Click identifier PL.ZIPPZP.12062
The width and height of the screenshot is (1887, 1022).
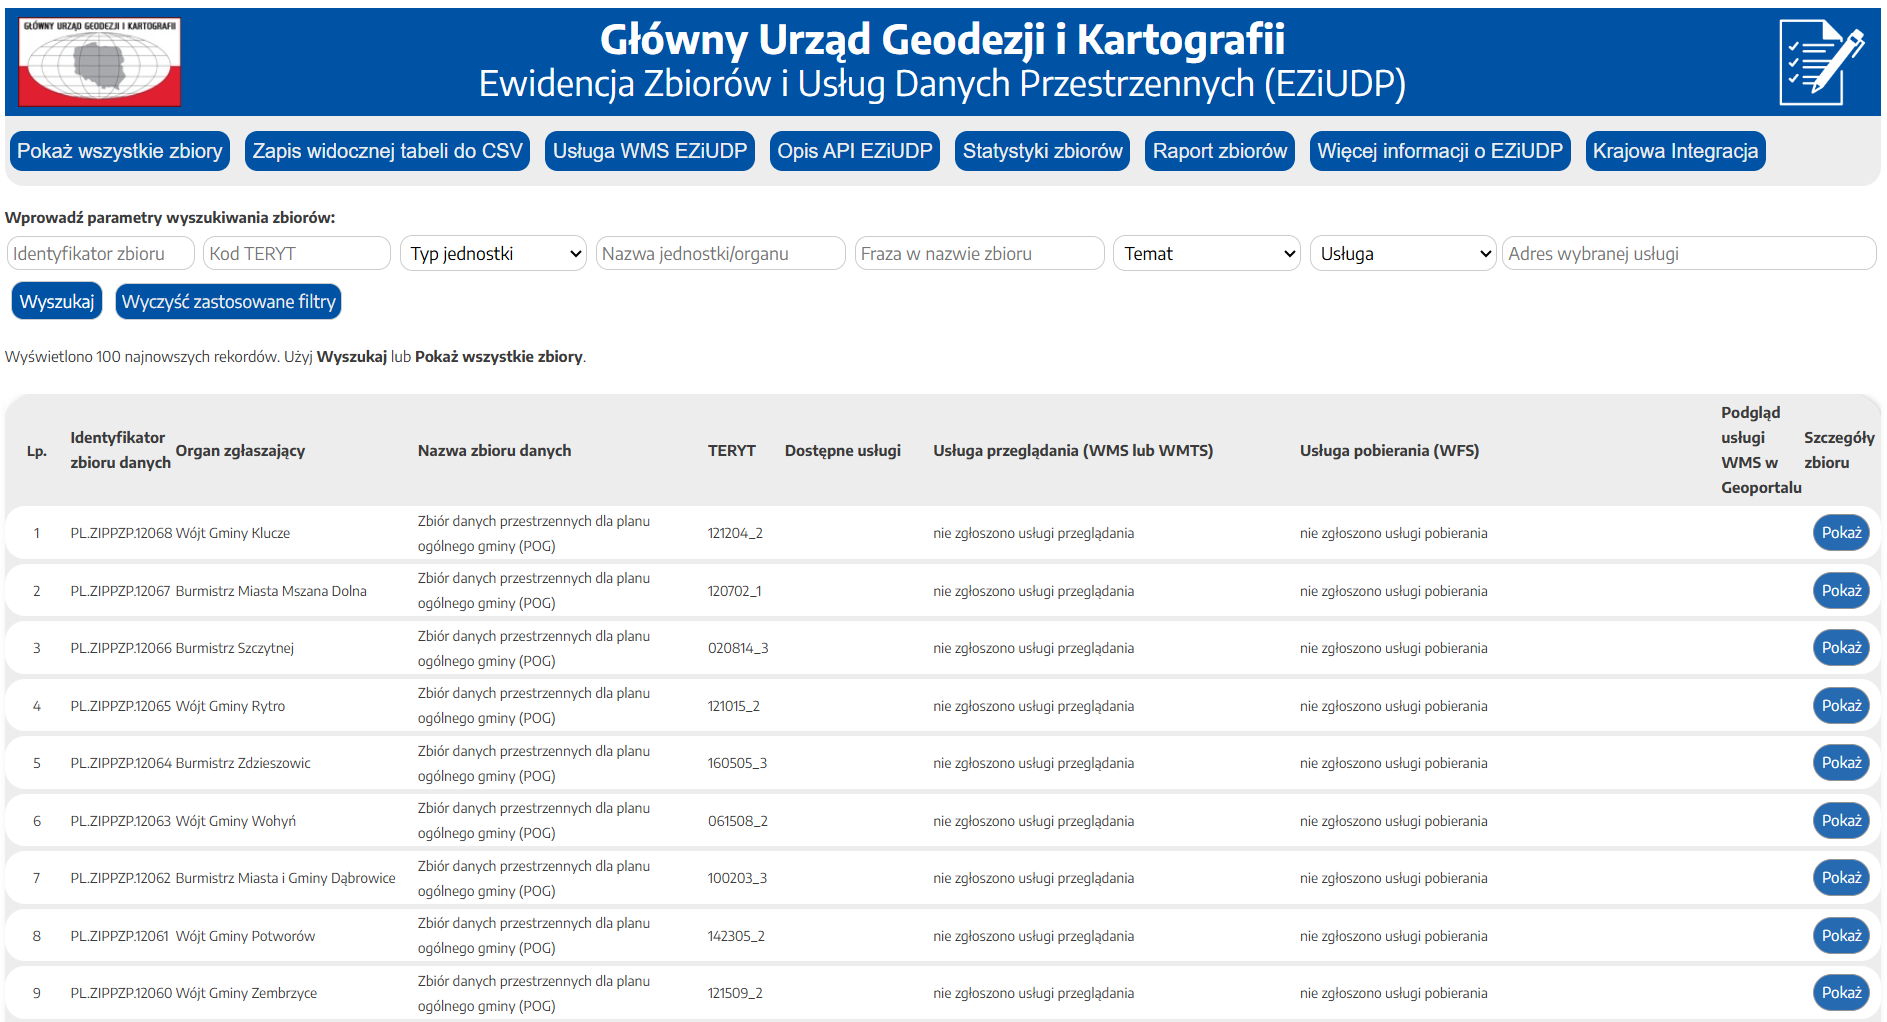121,878
